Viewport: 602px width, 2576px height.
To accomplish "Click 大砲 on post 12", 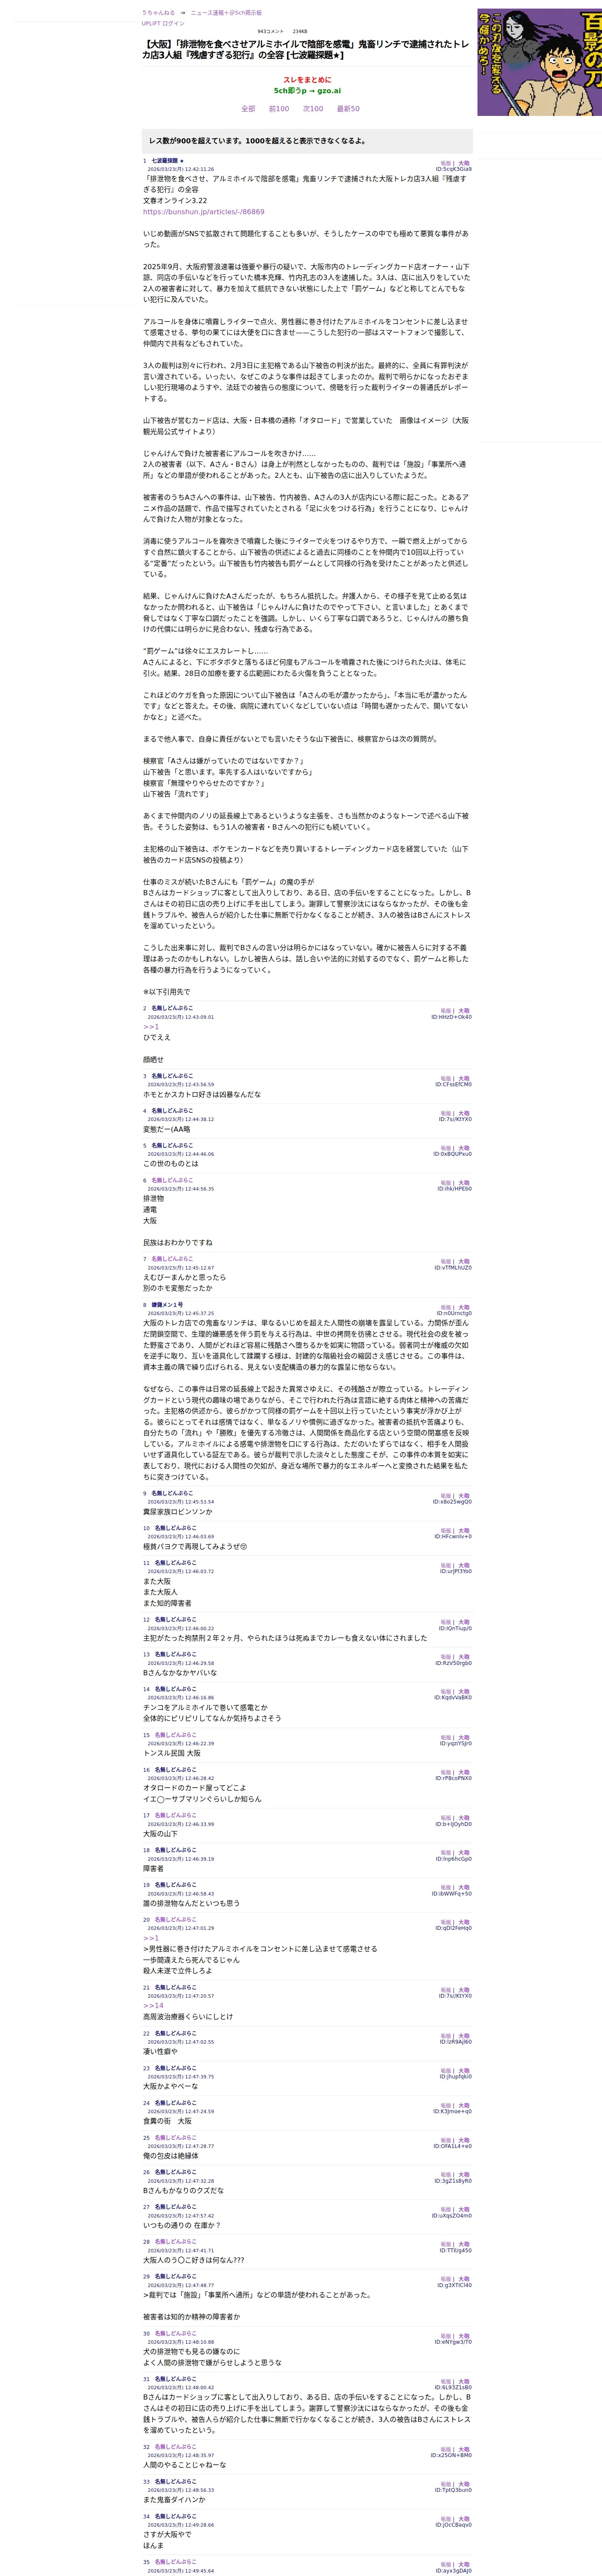I will coord(464,1622).
